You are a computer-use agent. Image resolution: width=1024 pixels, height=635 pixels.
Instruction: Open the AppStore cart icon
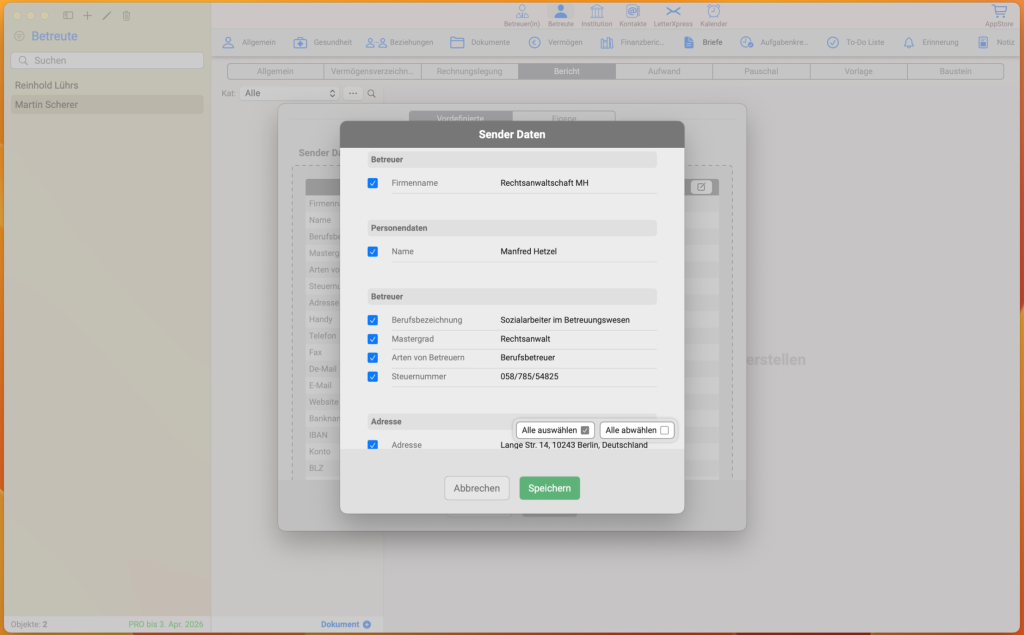(x=998, y=13)
